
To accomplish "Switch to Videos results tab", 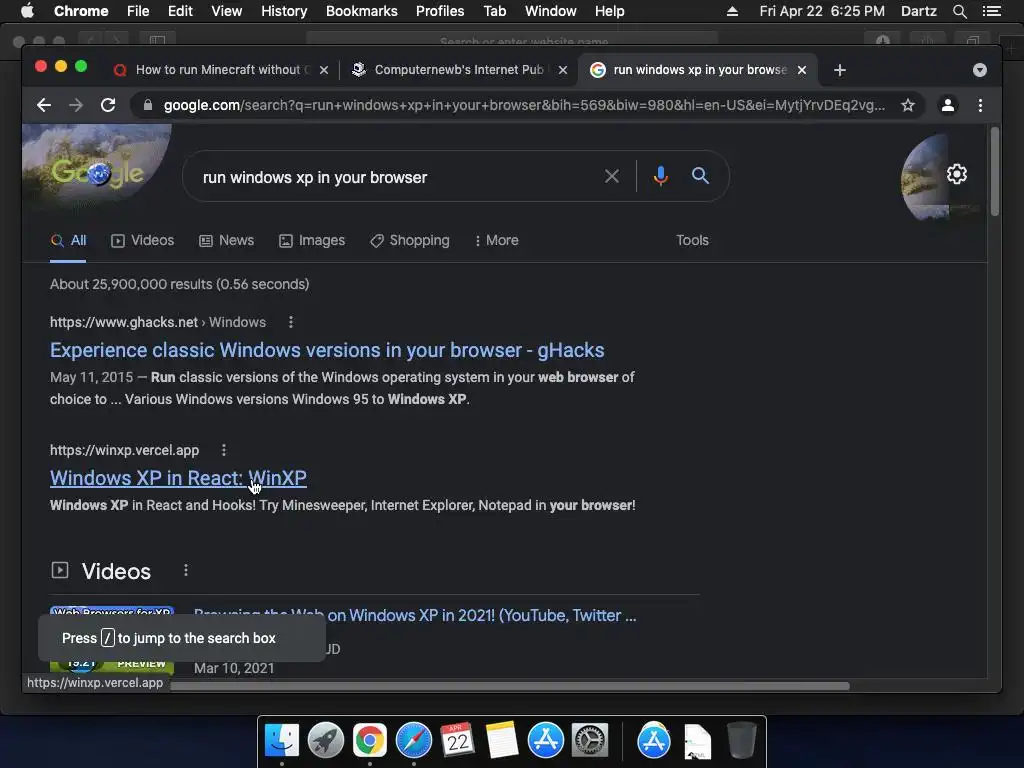I will [142, 240].
